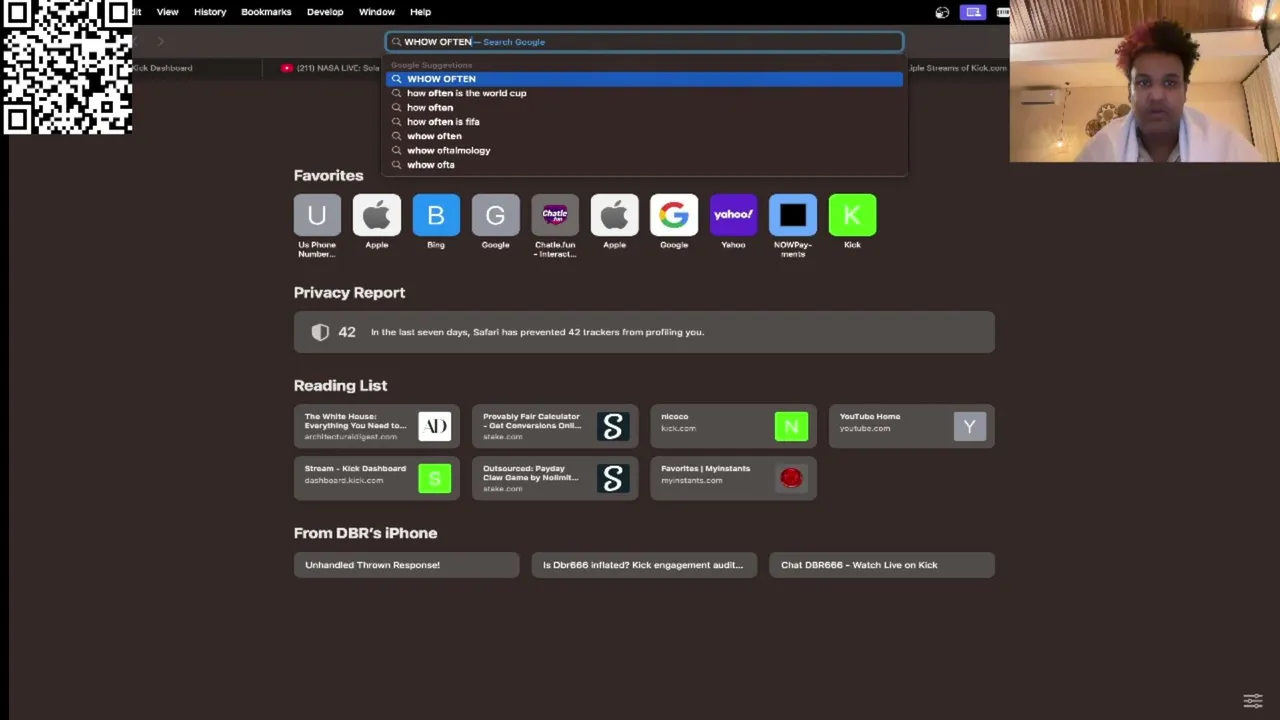Open iPhone tab 'Is Dbr666 inflated? Kick engagement audit'

(x=644, y=565)
